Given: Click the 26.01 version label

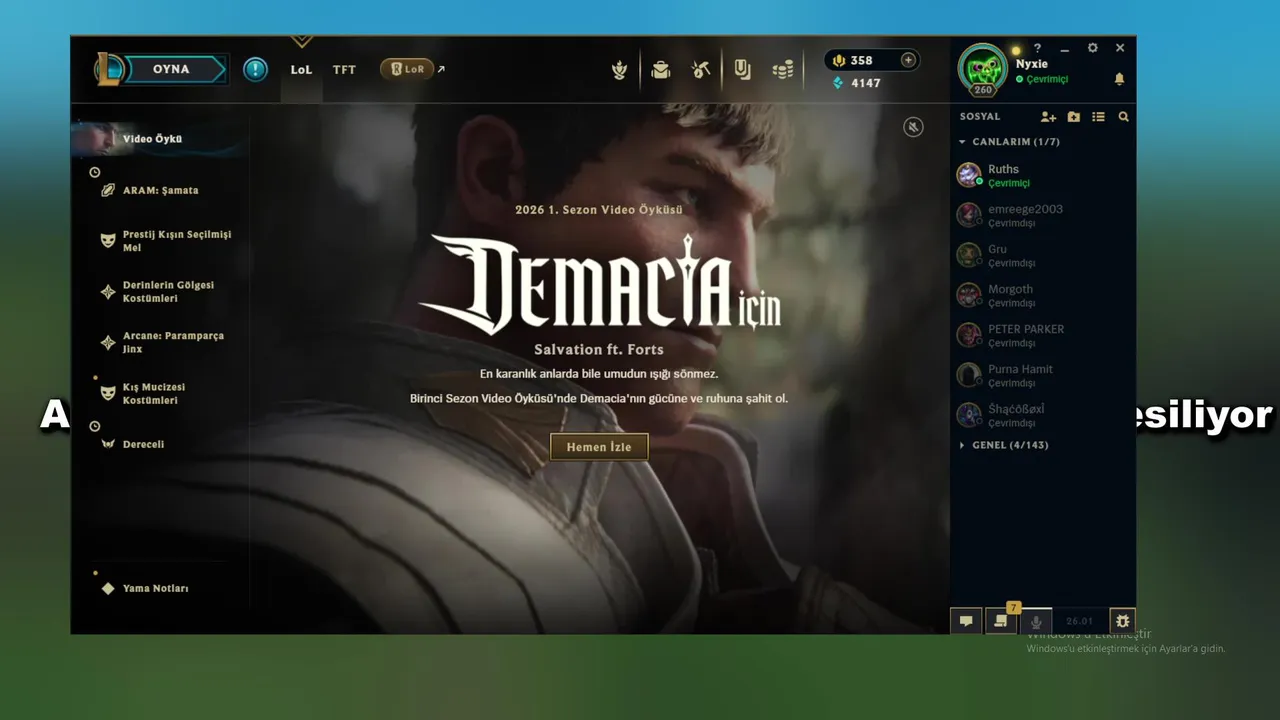Looking at the screenshot, I should coord(1079,622).
